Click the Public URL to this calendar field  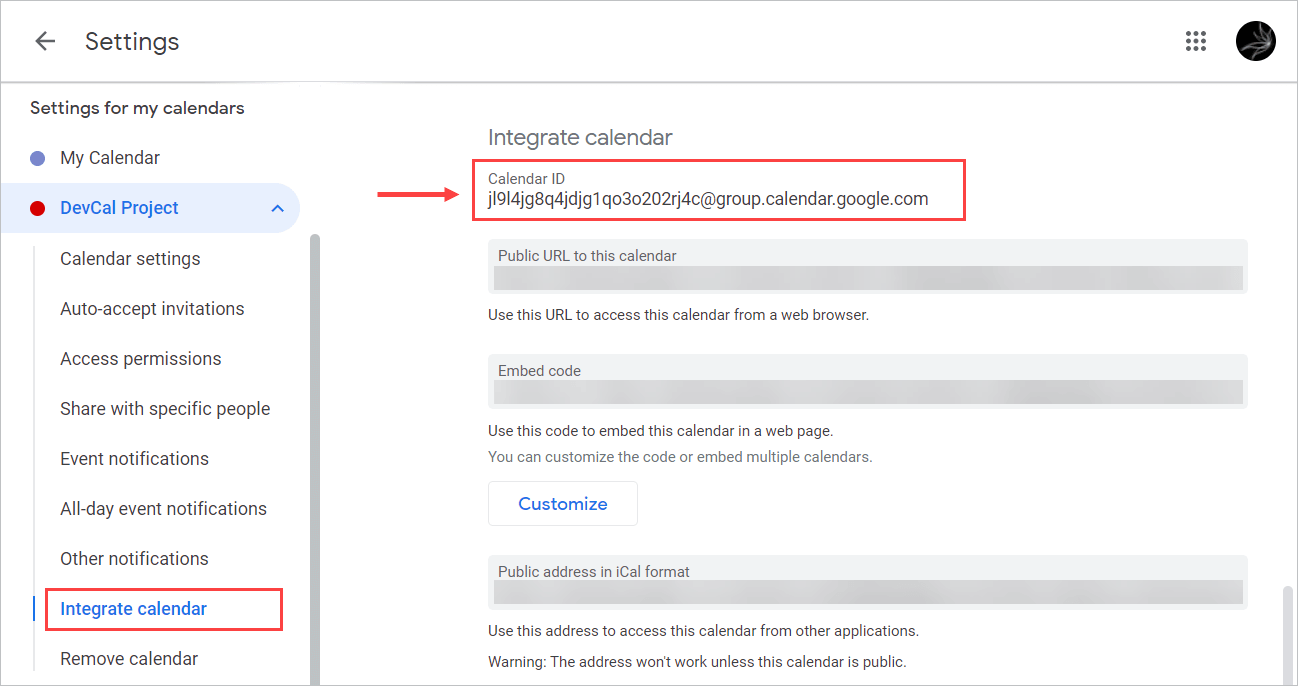point(868,266)
